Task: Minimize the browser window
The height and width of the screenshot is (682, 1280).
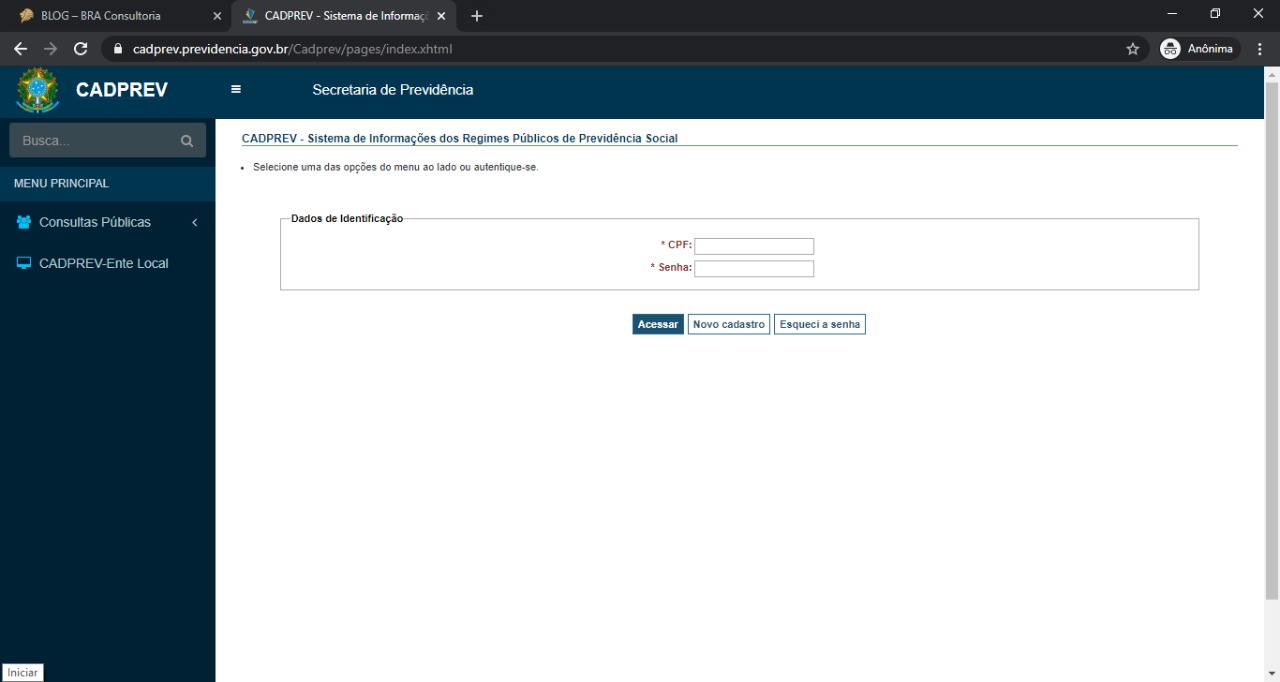Action: pyautogui.click(x=1172, y=14)
